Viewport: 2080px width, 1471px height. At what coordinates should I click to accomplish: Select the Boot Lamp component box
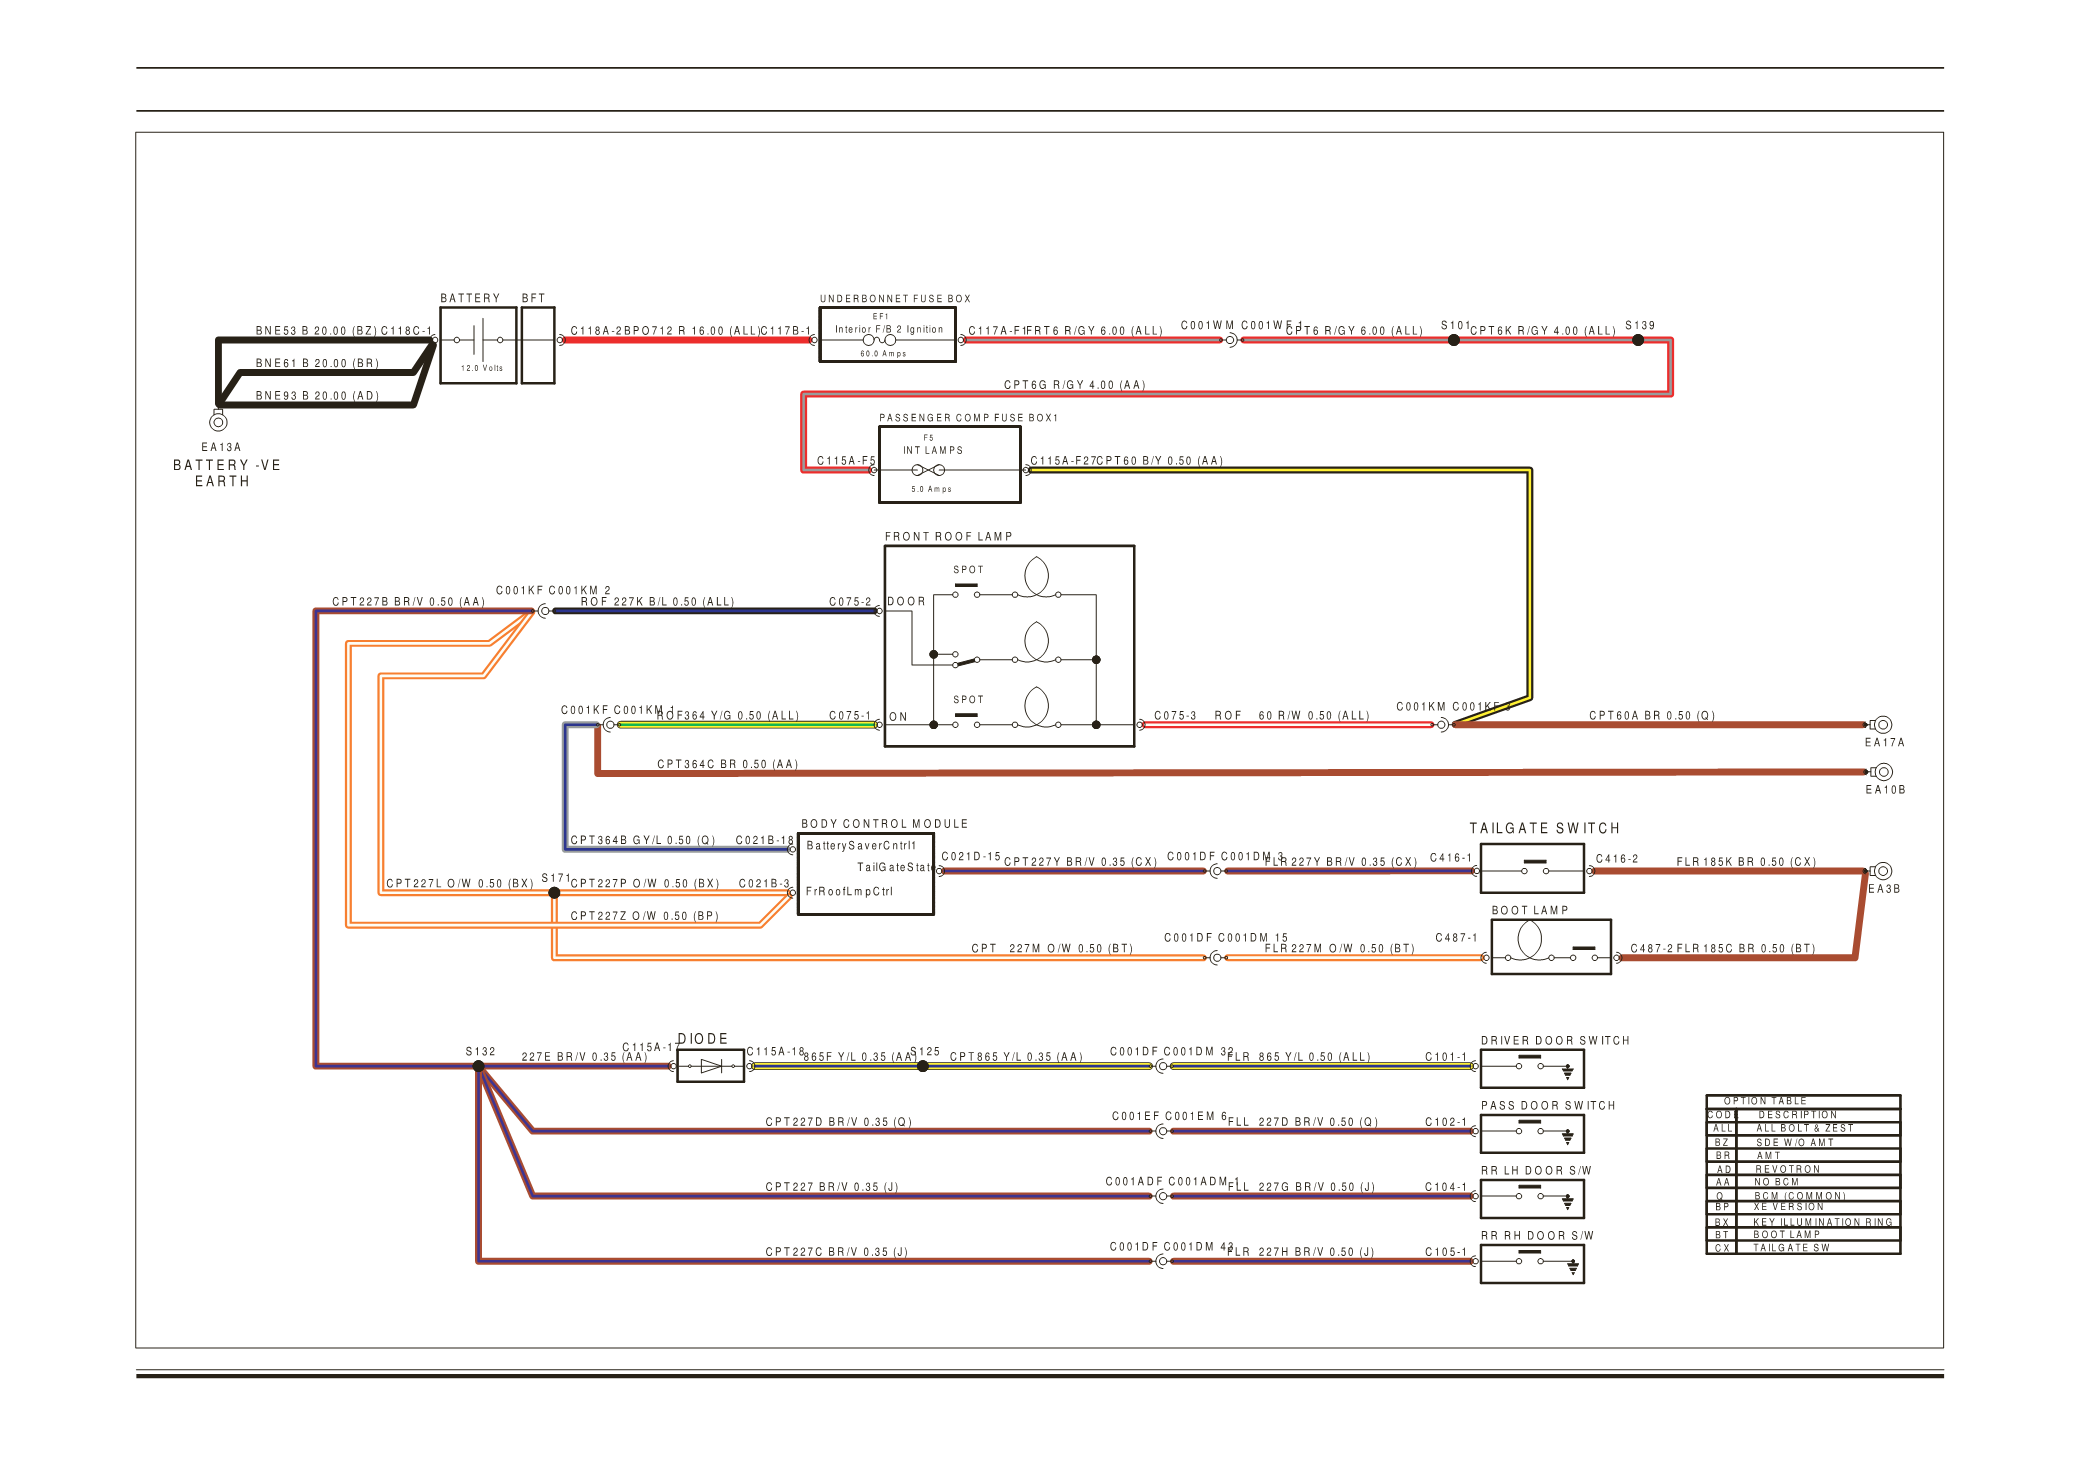(x=1550, y=947)
